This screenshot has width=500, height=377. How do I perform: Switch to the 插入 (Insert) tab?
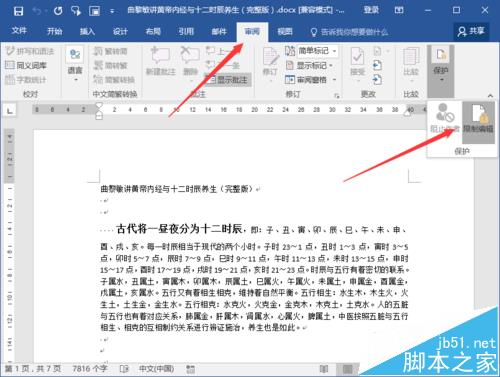87,31
